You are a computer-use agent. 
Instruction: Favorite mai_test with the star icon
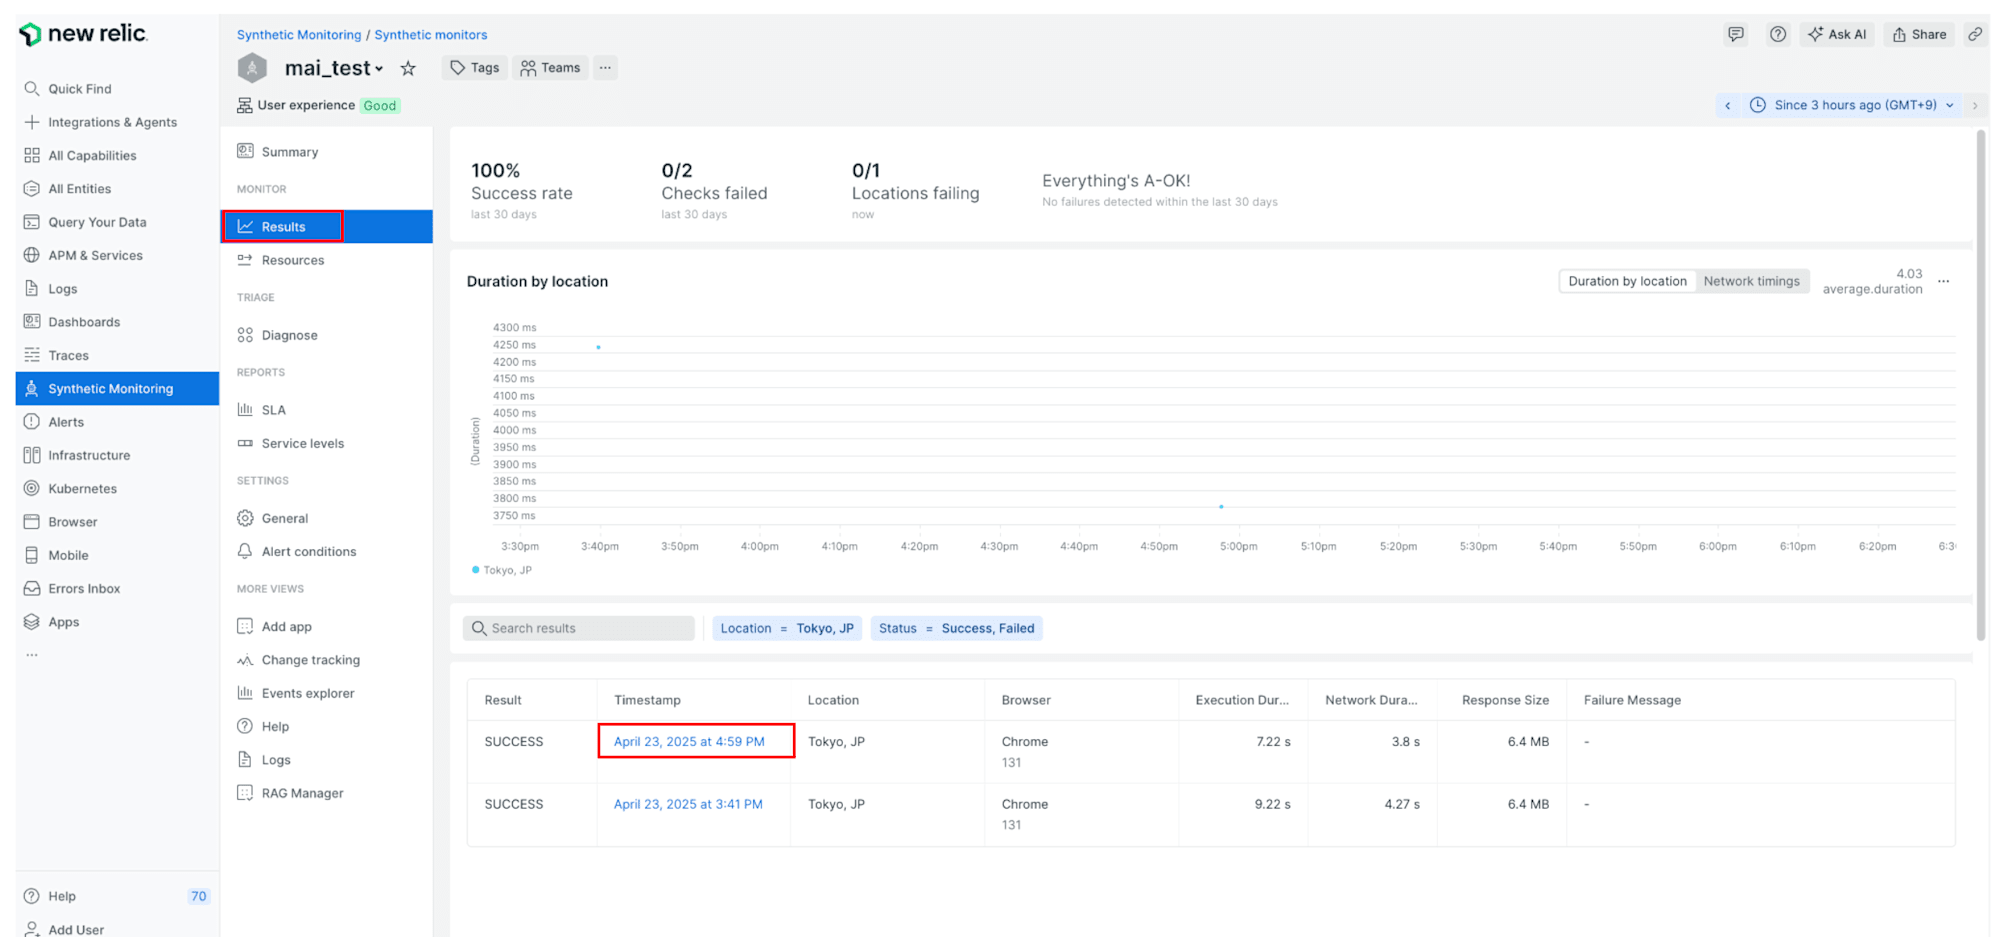coord(408,68)
